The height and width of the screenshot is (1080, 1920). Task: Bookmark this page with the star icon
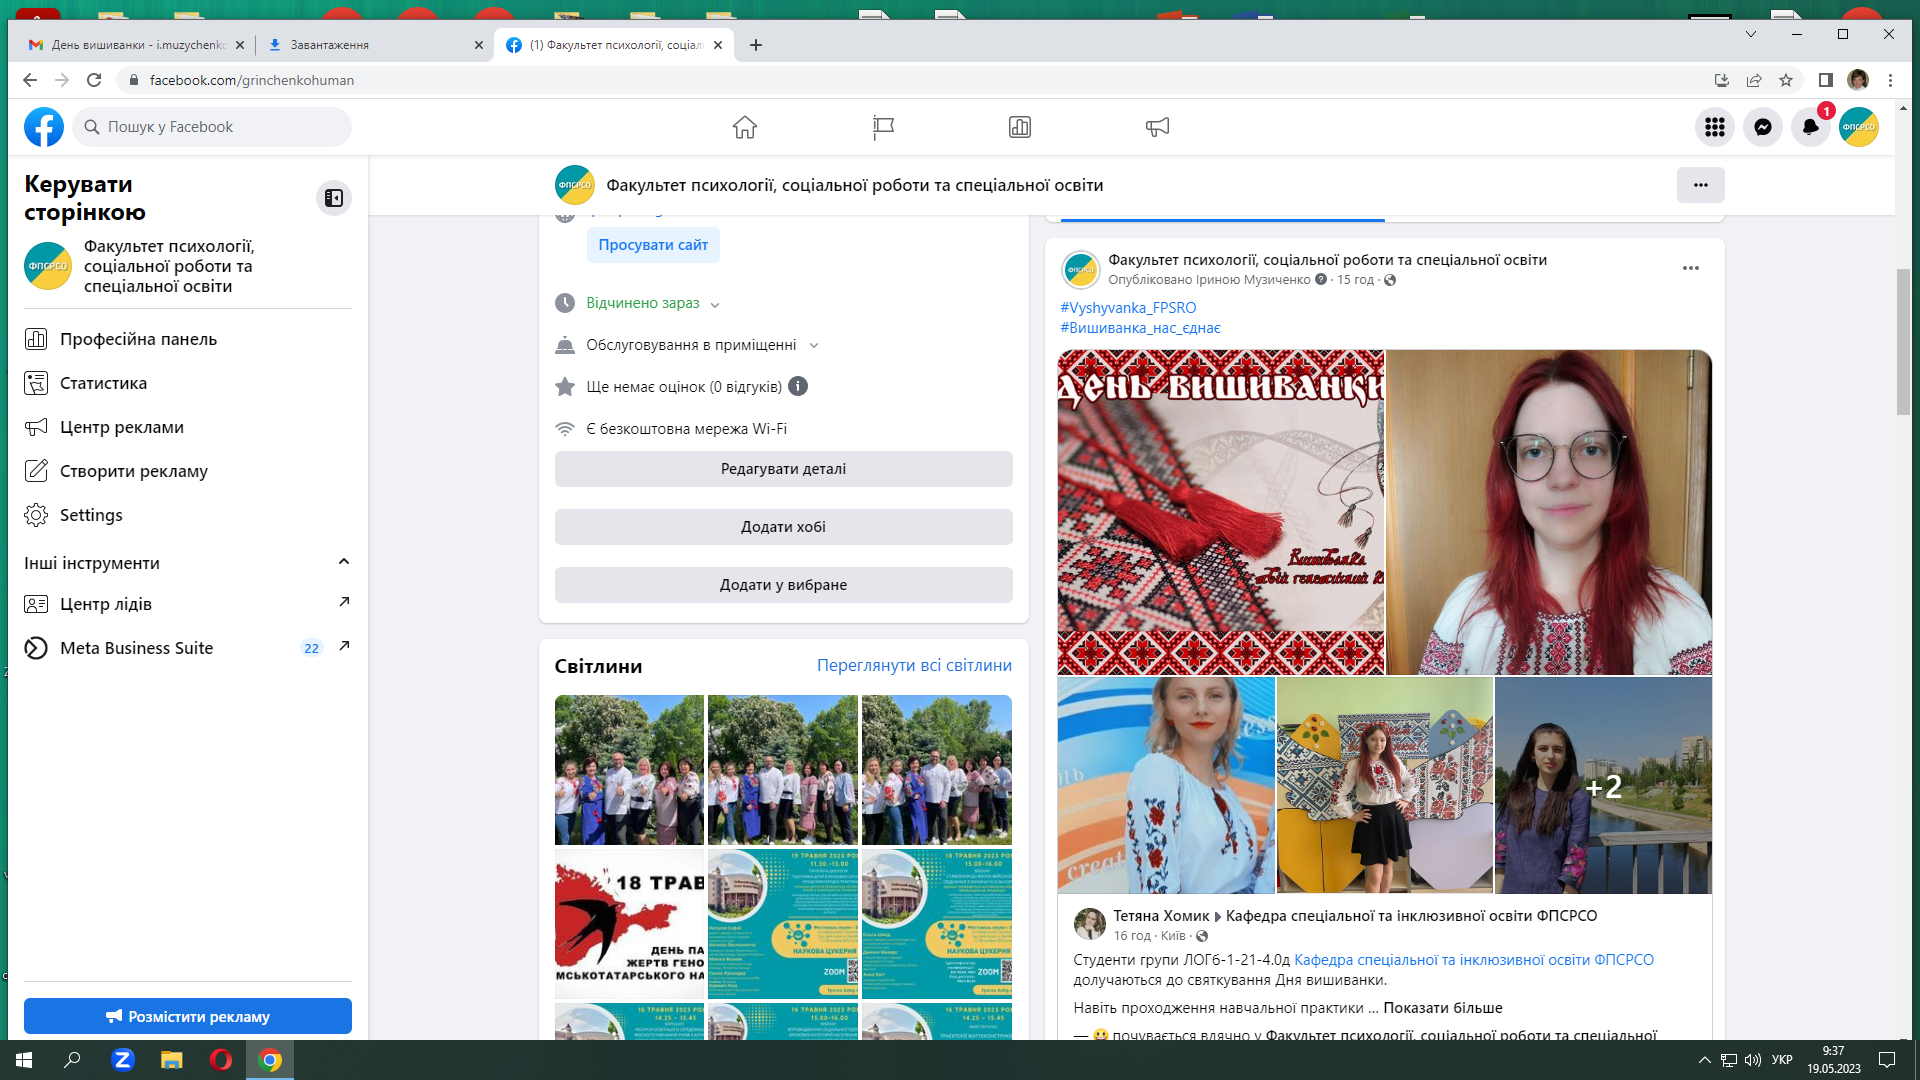tap(1786, 80)
